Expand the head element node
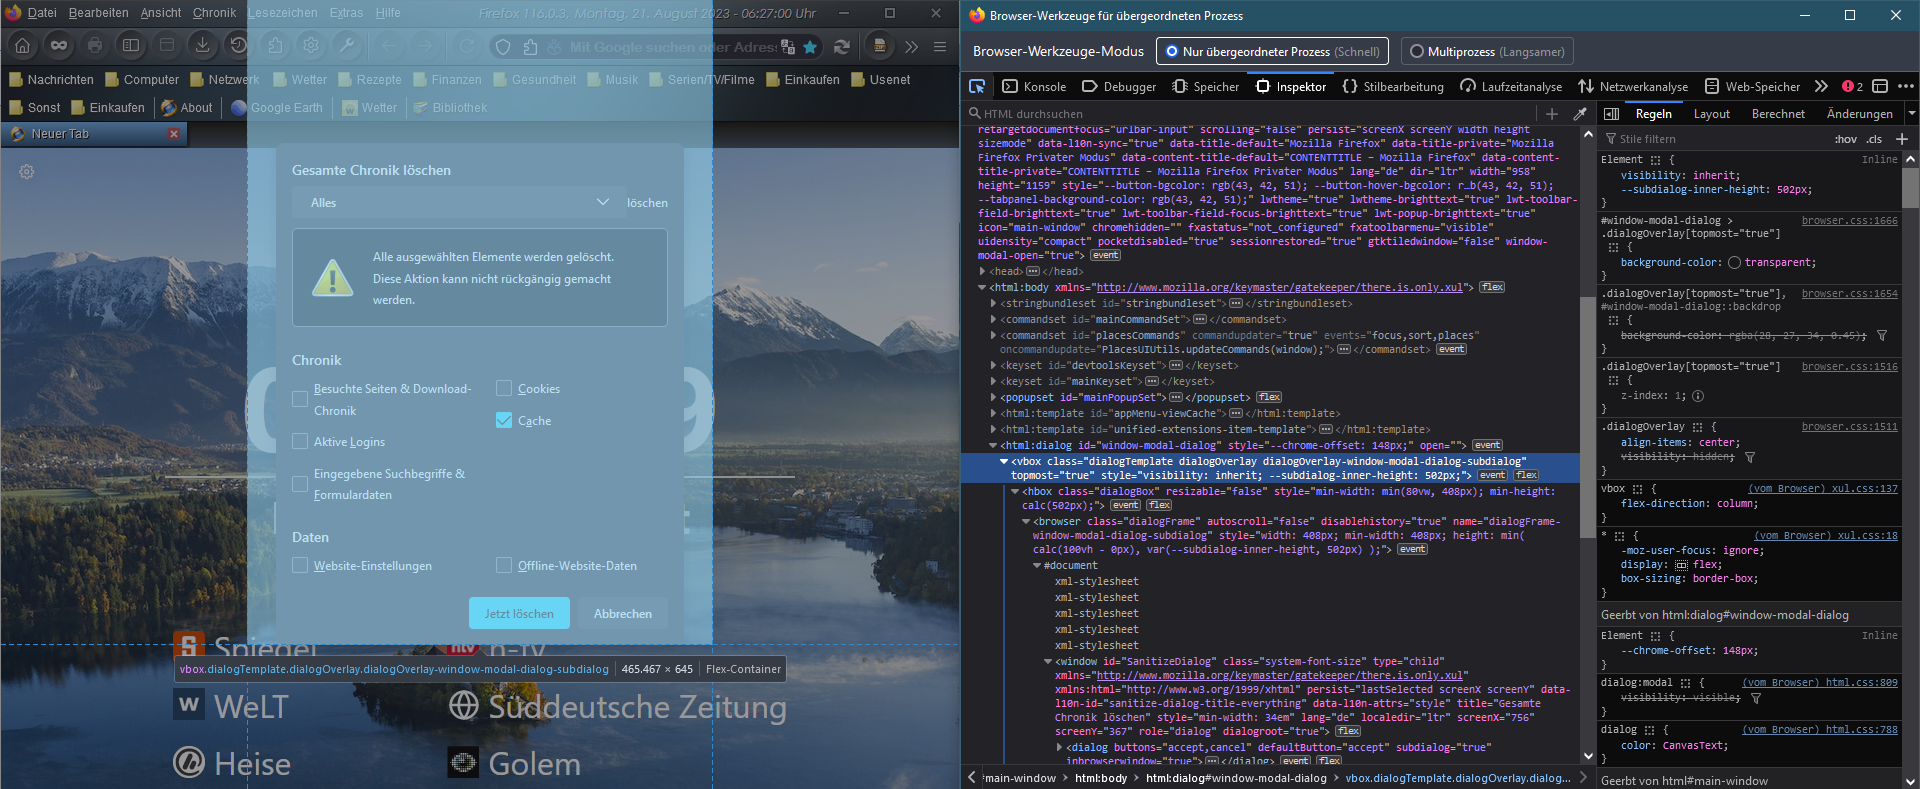This screenshot has width=1920, height=789. [982, 271]
